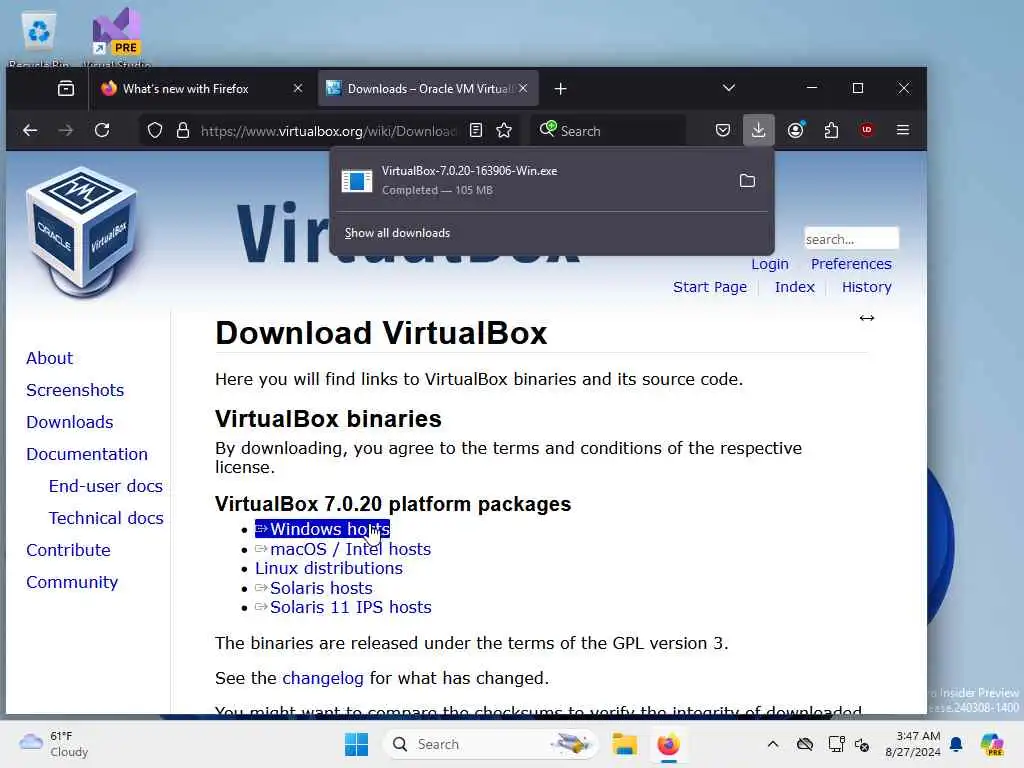The height and width of the screenshot is (768, 1024).
Task: Click the VirtualBox site search field
Action: coord(851,239)
